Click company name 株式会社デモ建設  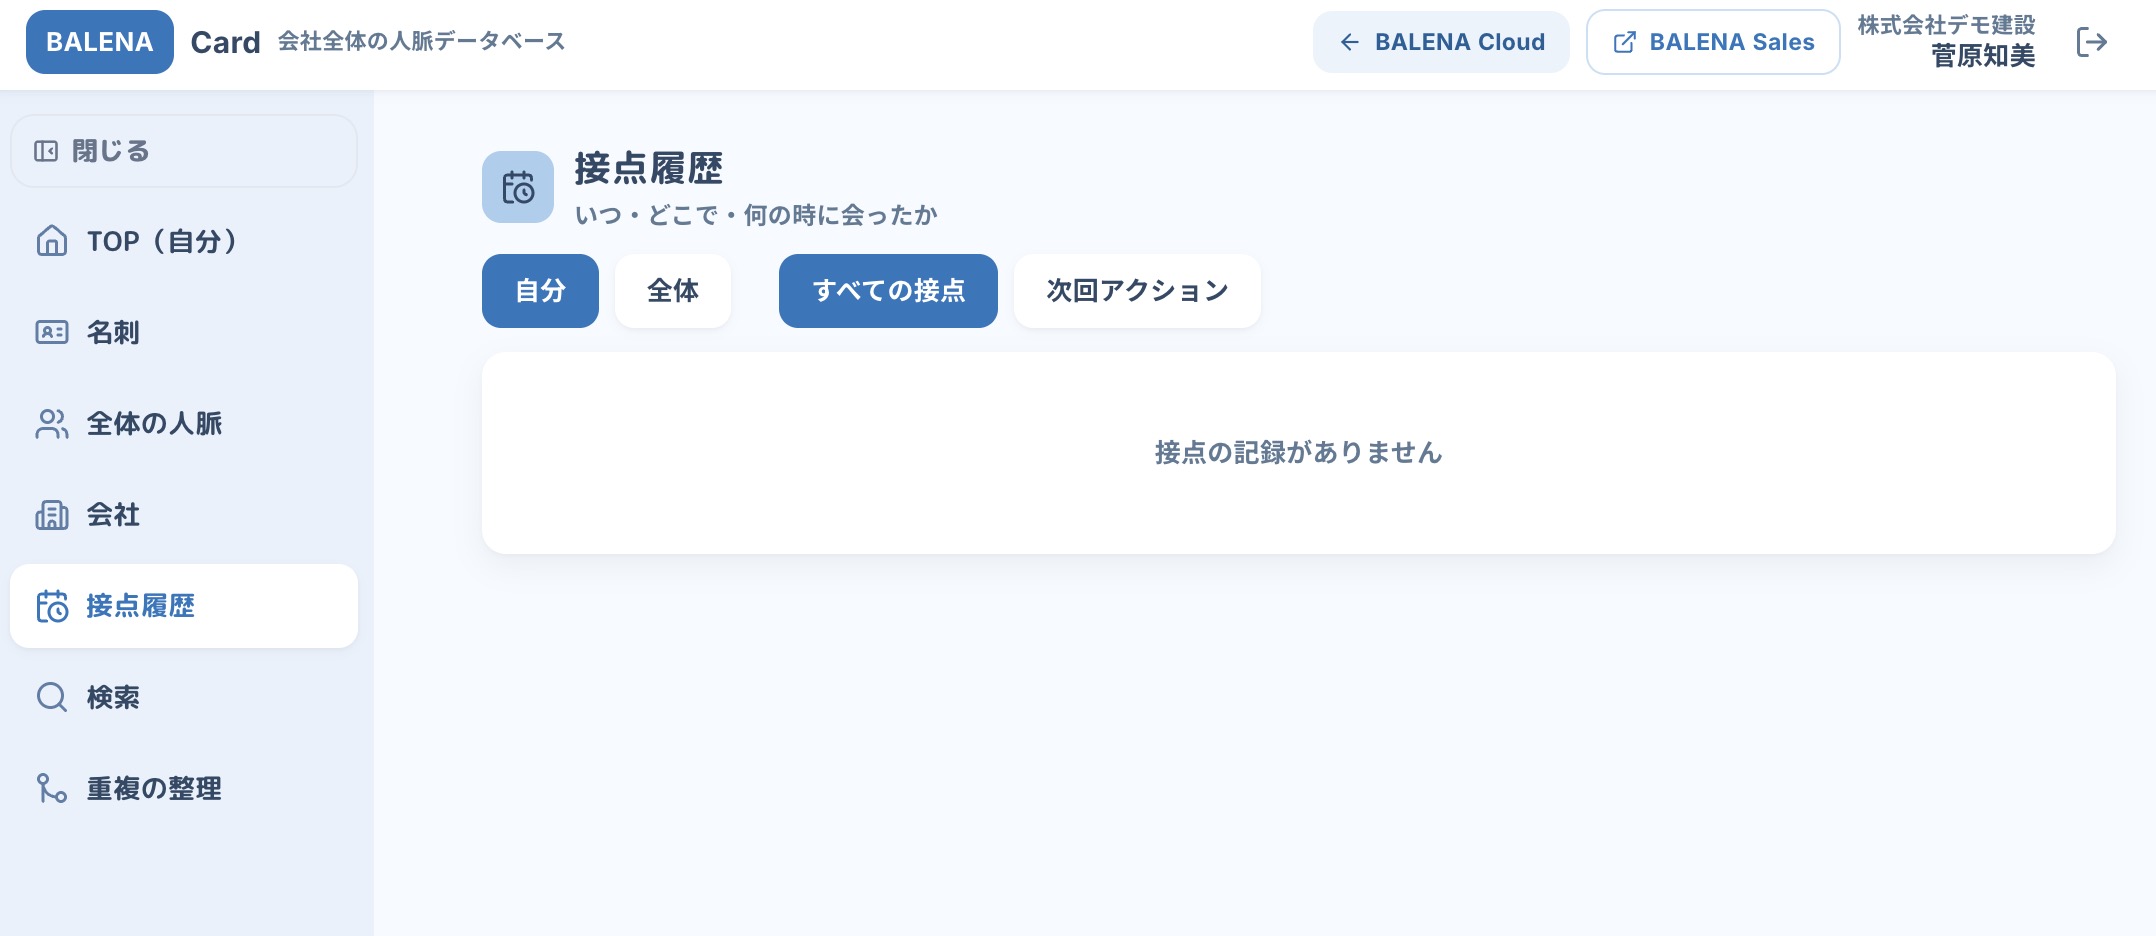(1946, 24)
